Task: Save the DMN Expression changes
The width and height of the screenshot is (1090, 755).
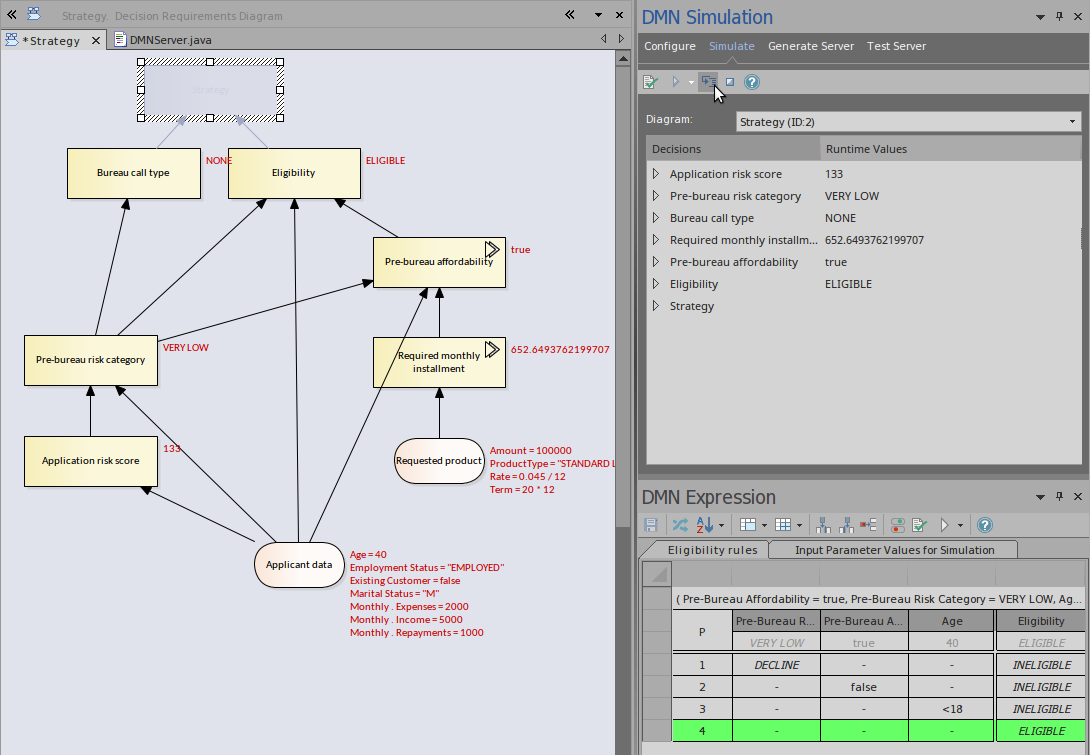Action: (651, 524)
